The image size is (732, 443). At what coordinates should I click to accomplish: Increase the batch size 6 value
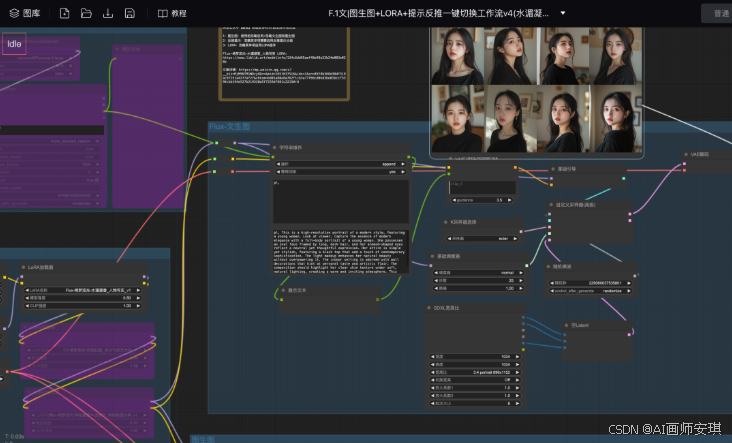coord(517,403)
